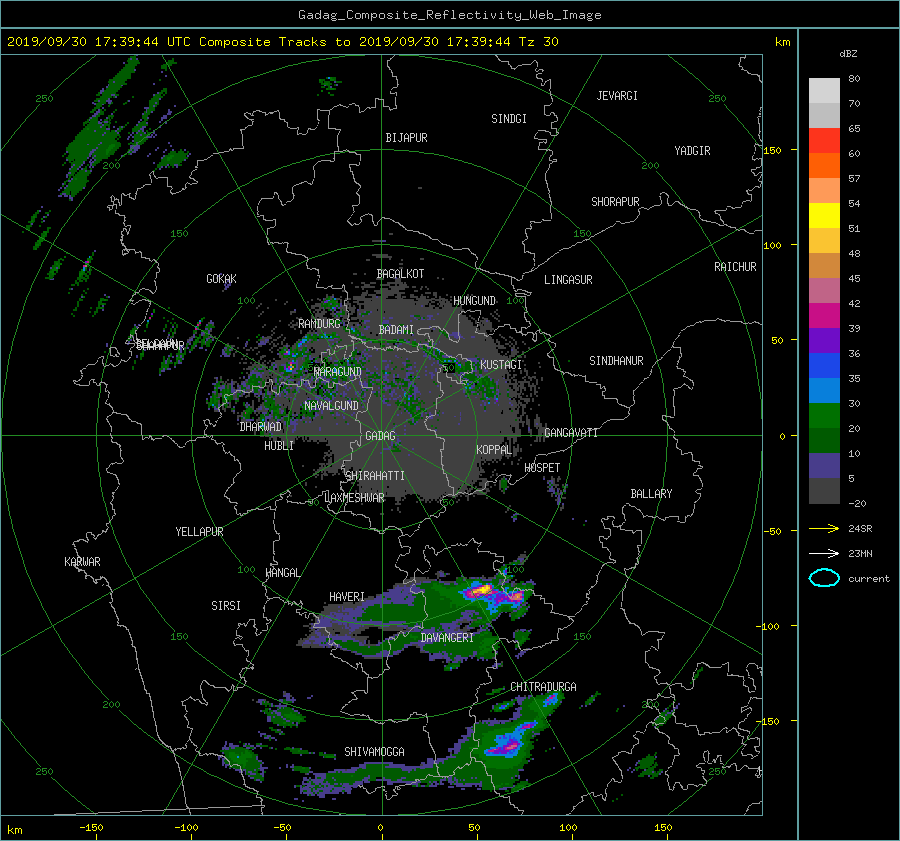Click the KUSTAGI city label
Screen dimensions: 900x841
[501, 365]
